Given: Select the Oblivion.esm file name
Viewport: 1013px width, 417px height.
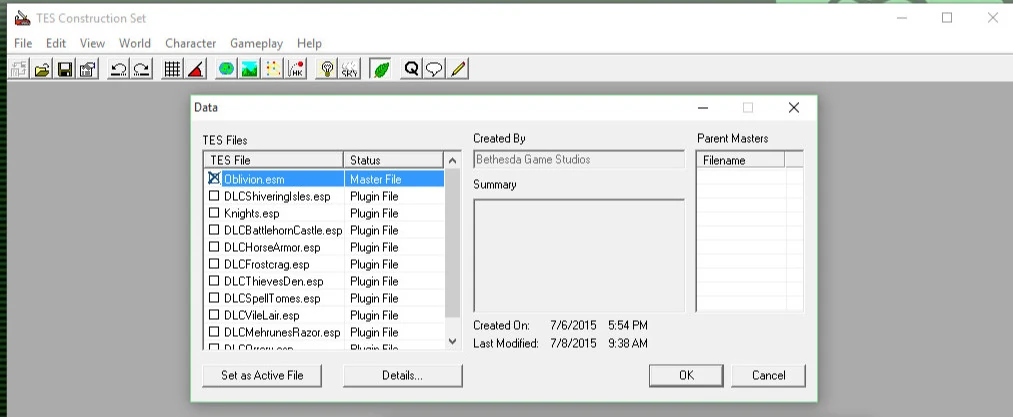Looking at the screenshot, I should (254, 179).
